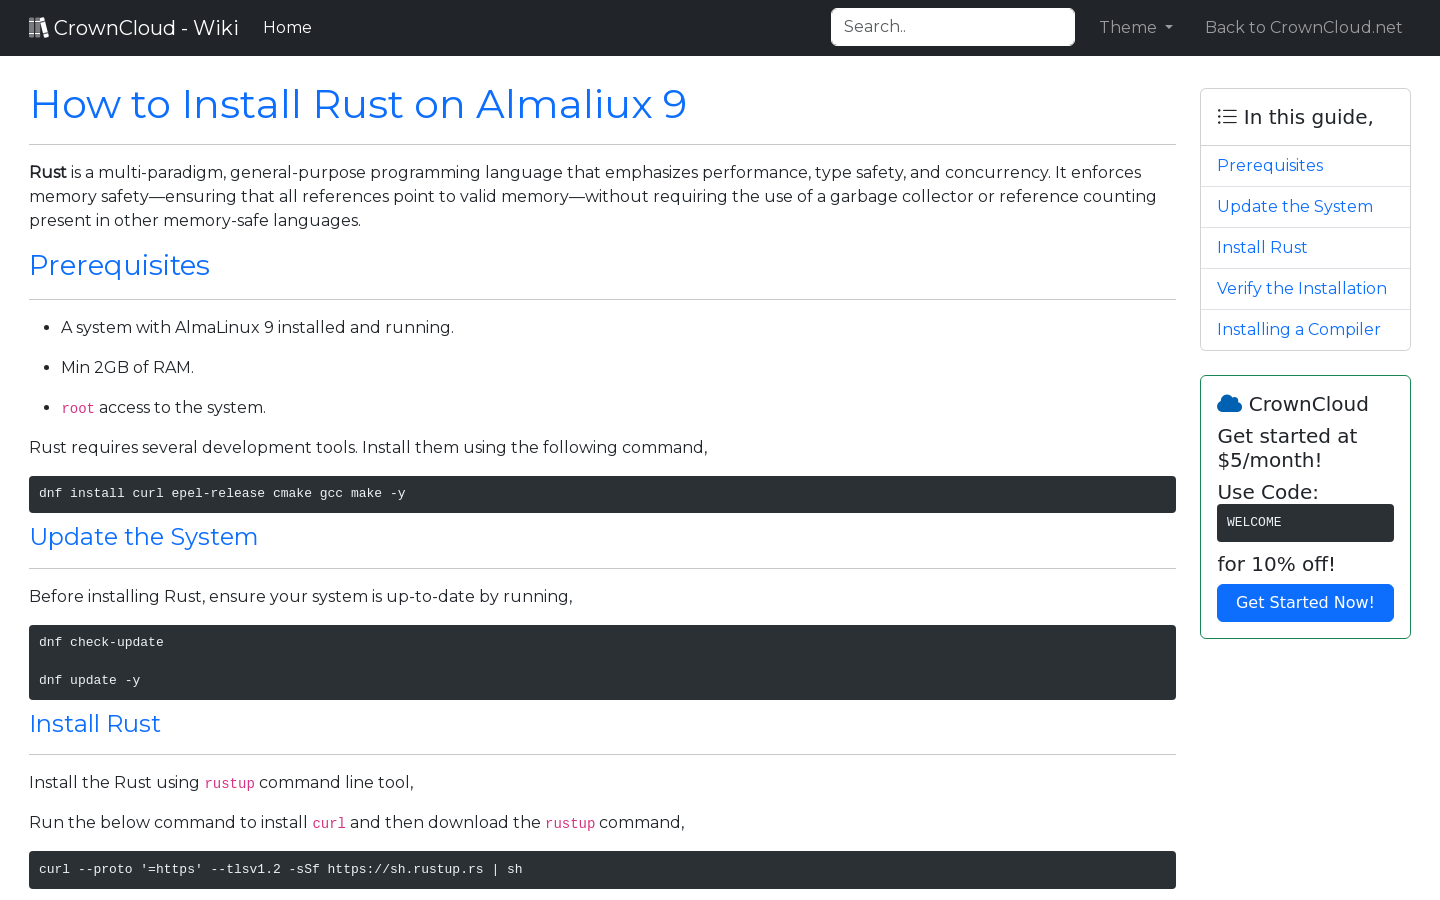
Task: Click the 'Use Code:' label
Action: coord(1267,492)
